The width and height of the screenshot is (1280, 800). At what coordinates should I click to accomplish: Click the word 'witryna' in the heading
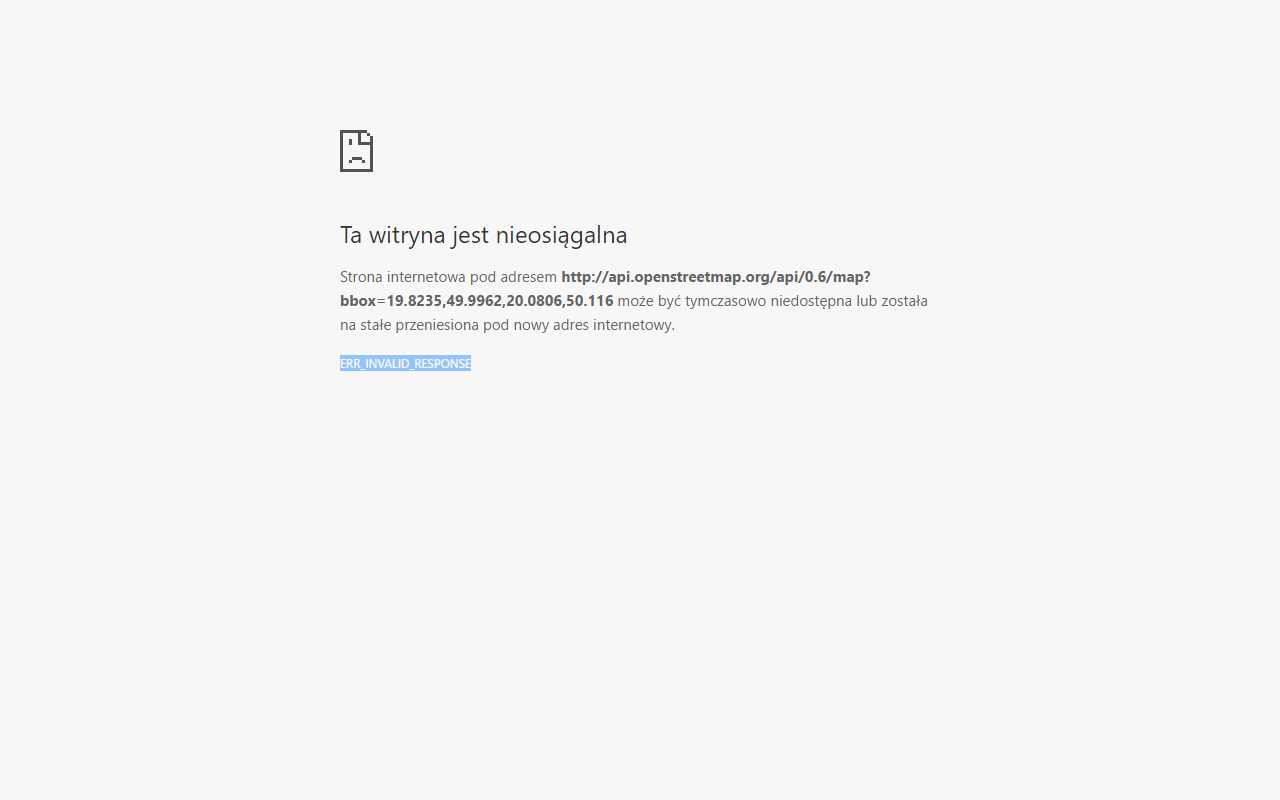pos(407,236)
